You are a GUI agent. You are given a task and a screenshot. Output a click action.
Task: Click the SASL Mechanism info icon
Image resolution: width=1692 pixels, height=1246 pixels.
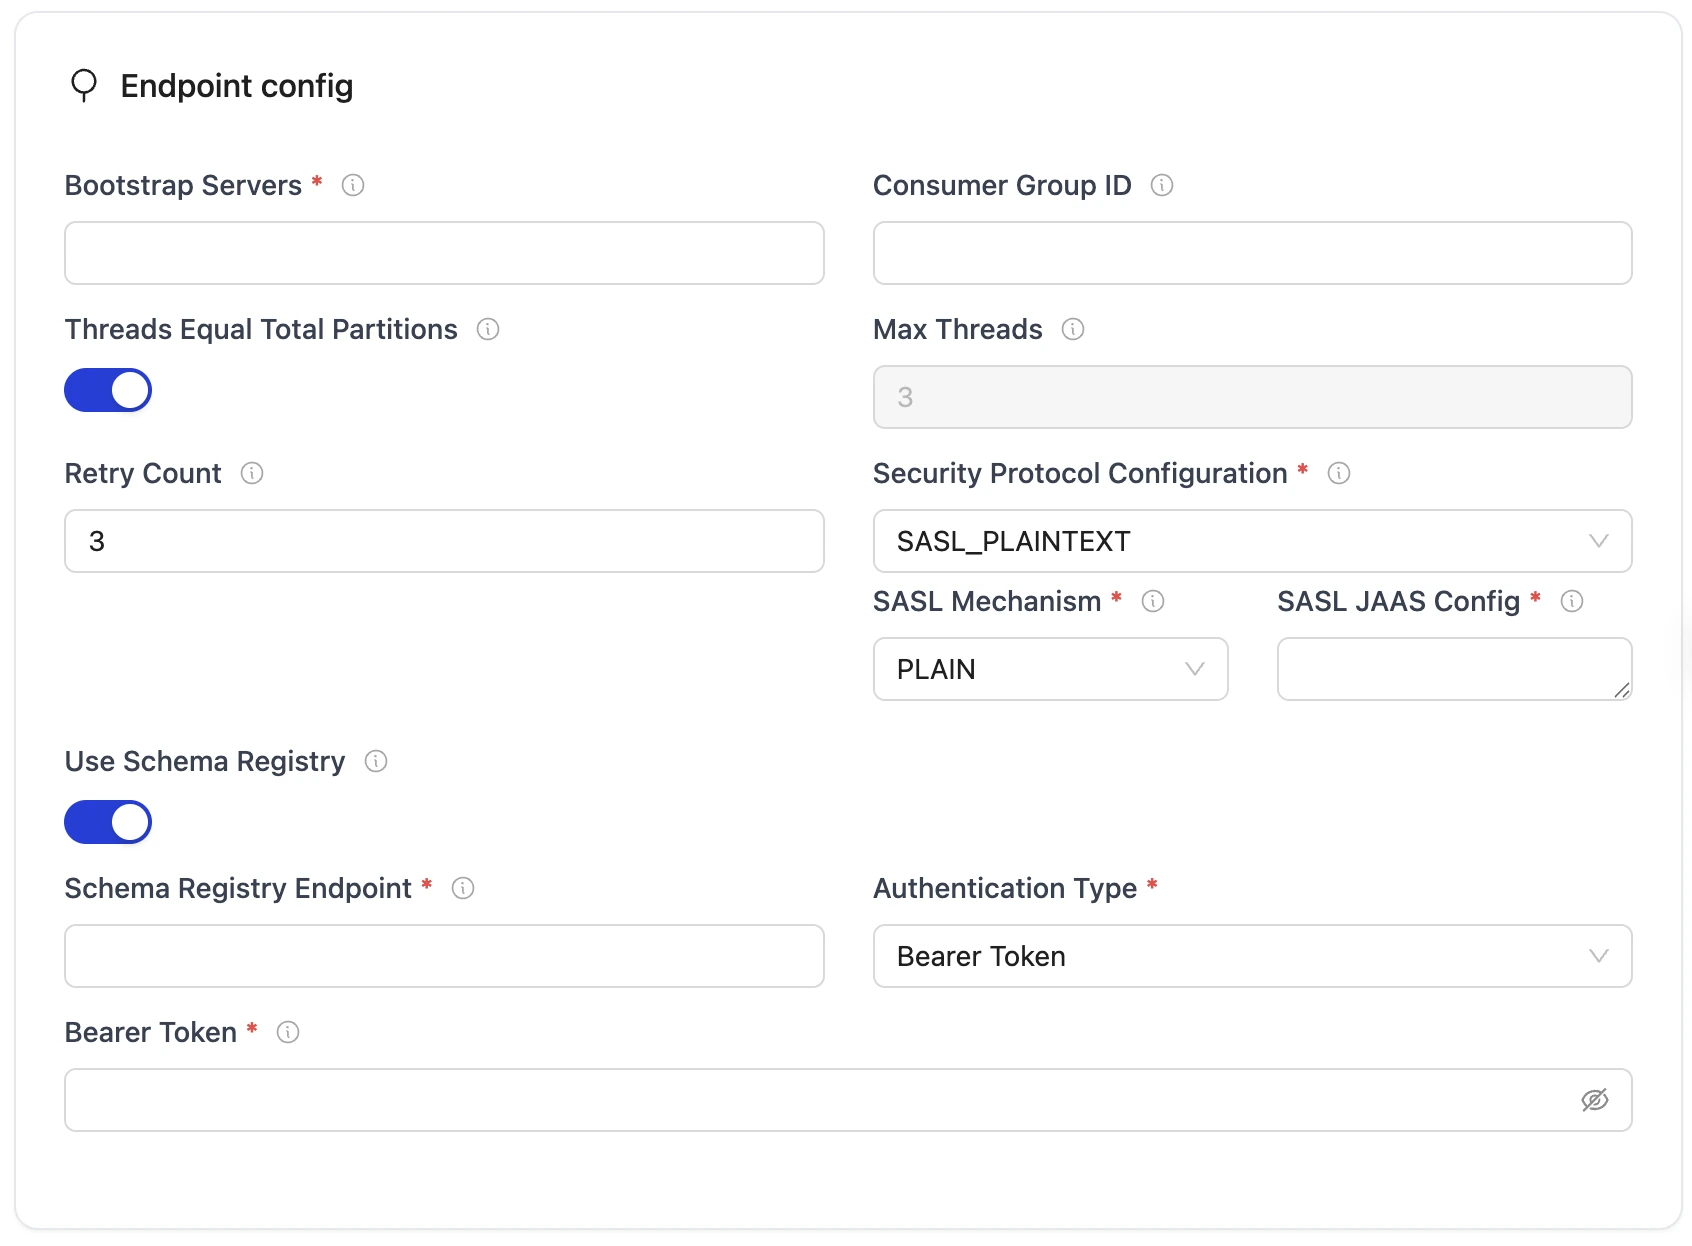point(1154,601)
